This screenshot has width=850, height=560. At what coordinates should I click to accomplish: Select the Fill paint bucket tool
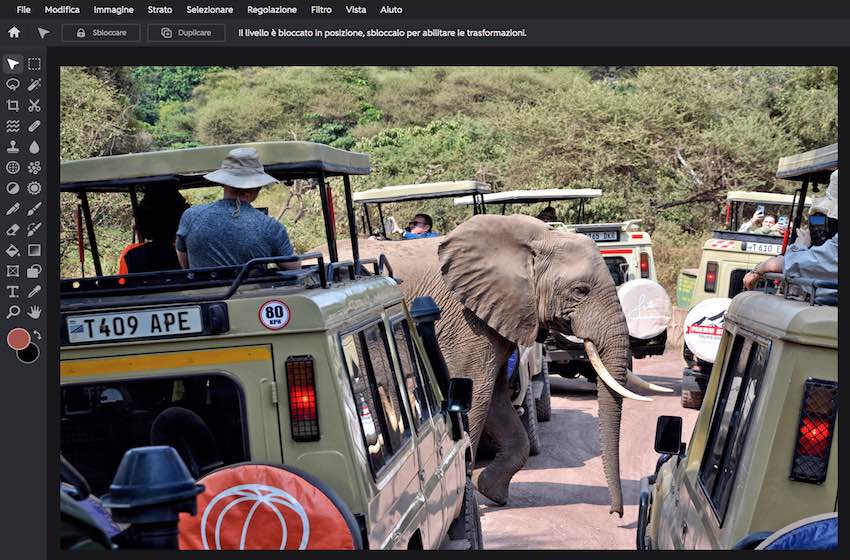coord(12,250)
